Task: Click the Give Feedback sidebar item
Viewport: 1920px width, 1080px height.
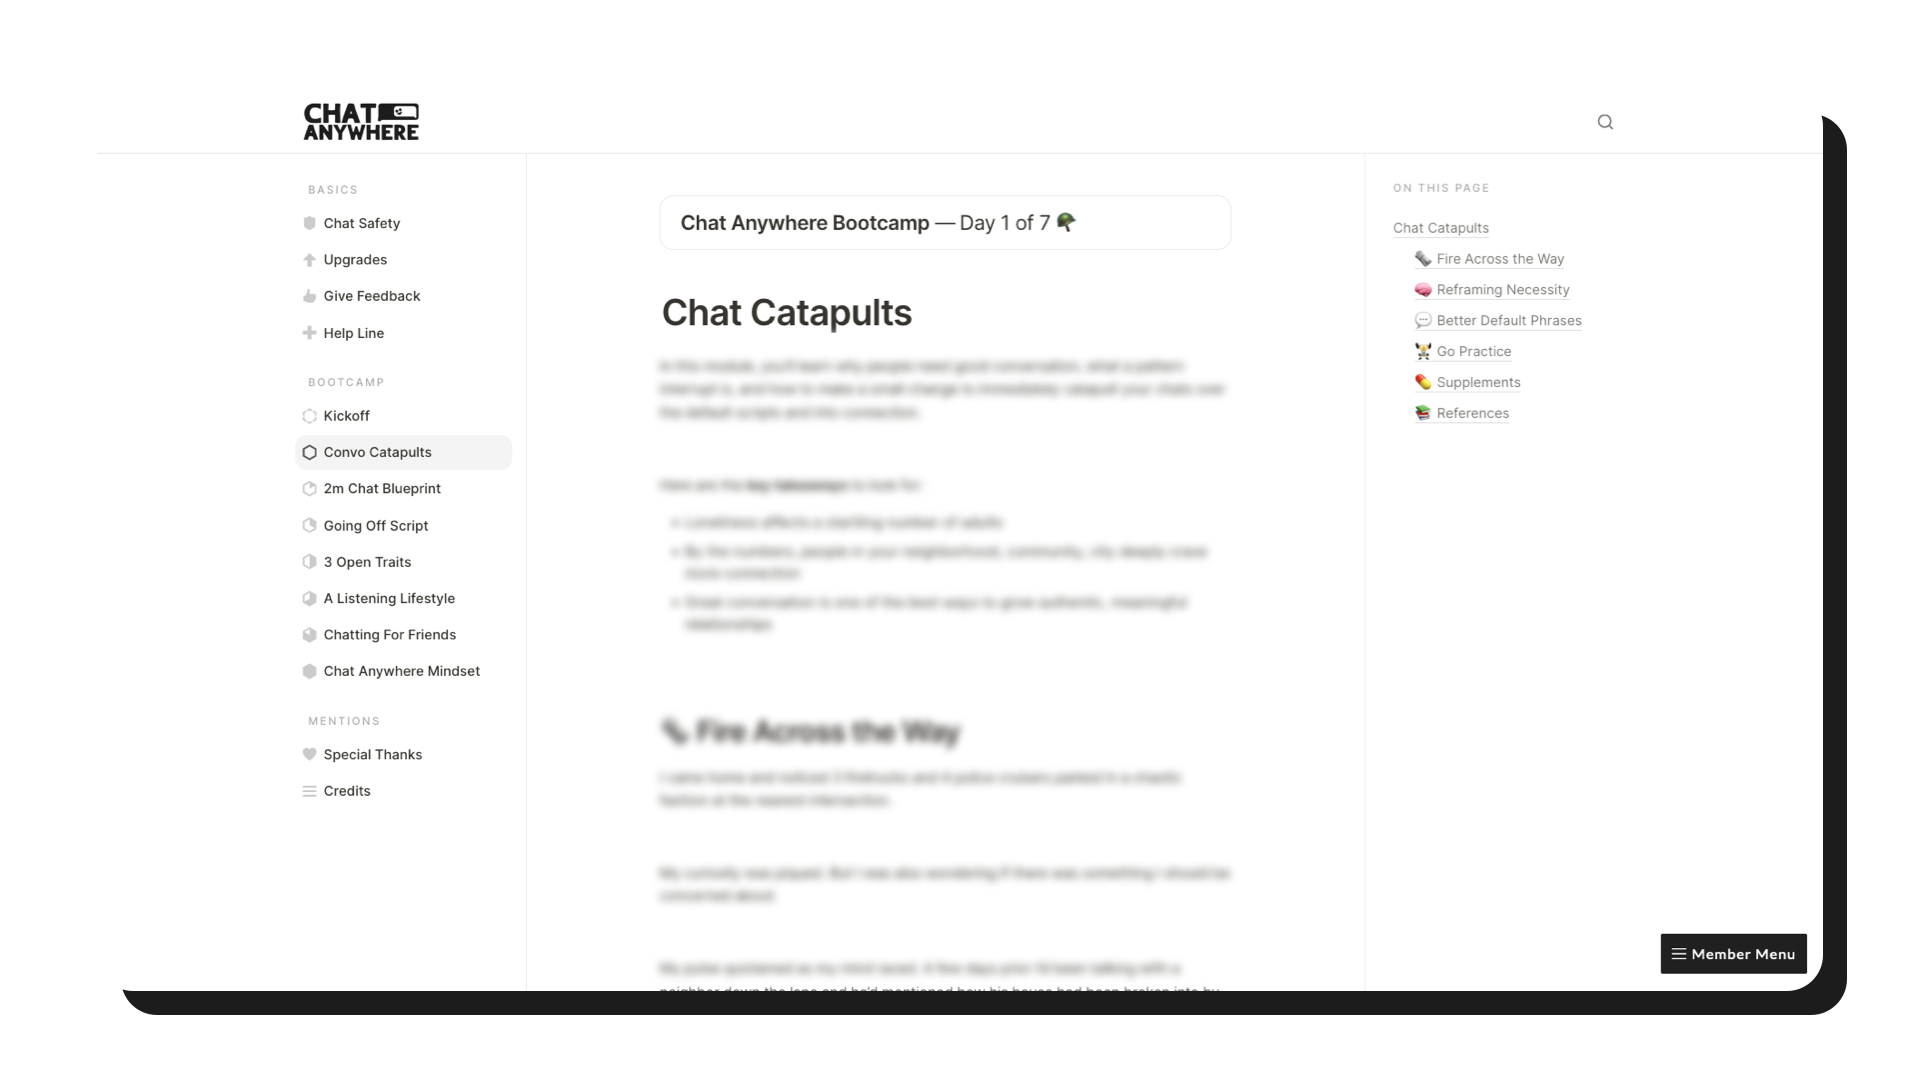Action: tap(372, 295)
